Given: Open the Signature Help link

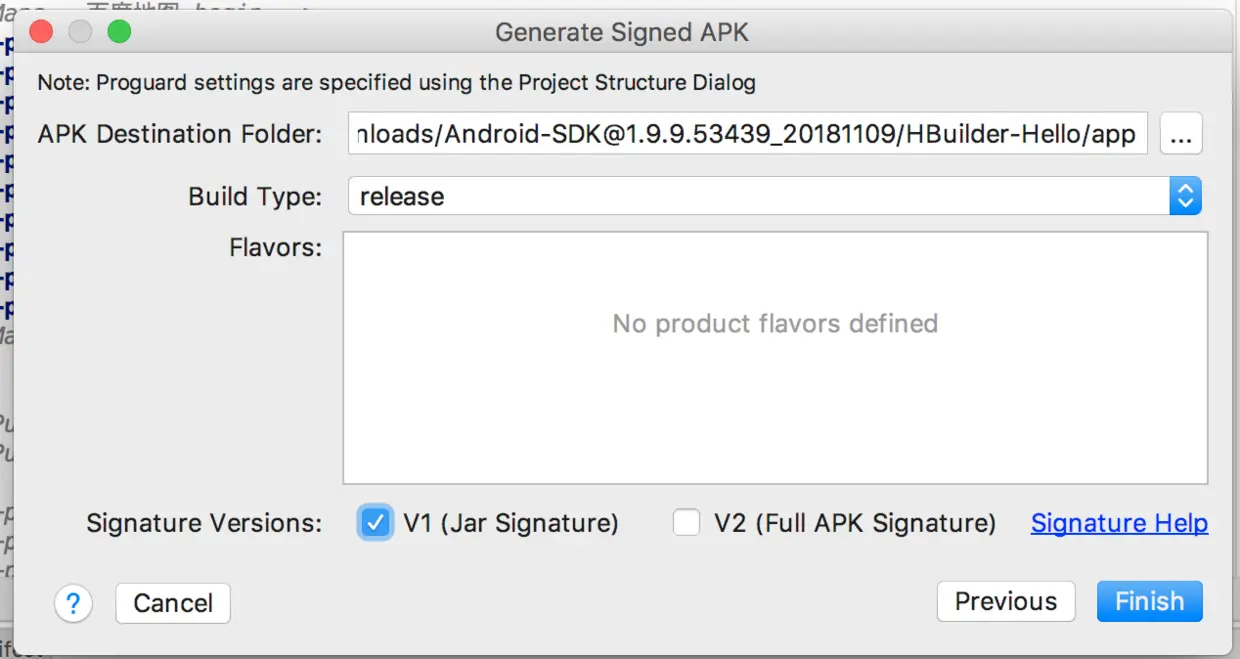Looking at the screenshot, I should pyautogui.click(x=1119, y=523).
